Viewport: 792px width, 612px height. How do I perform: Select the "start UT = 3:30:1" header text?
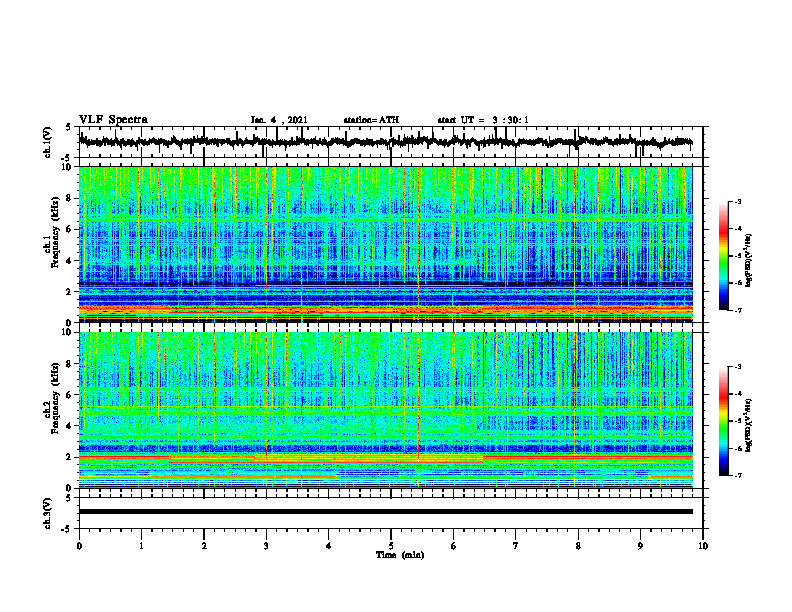pos(483,120)
